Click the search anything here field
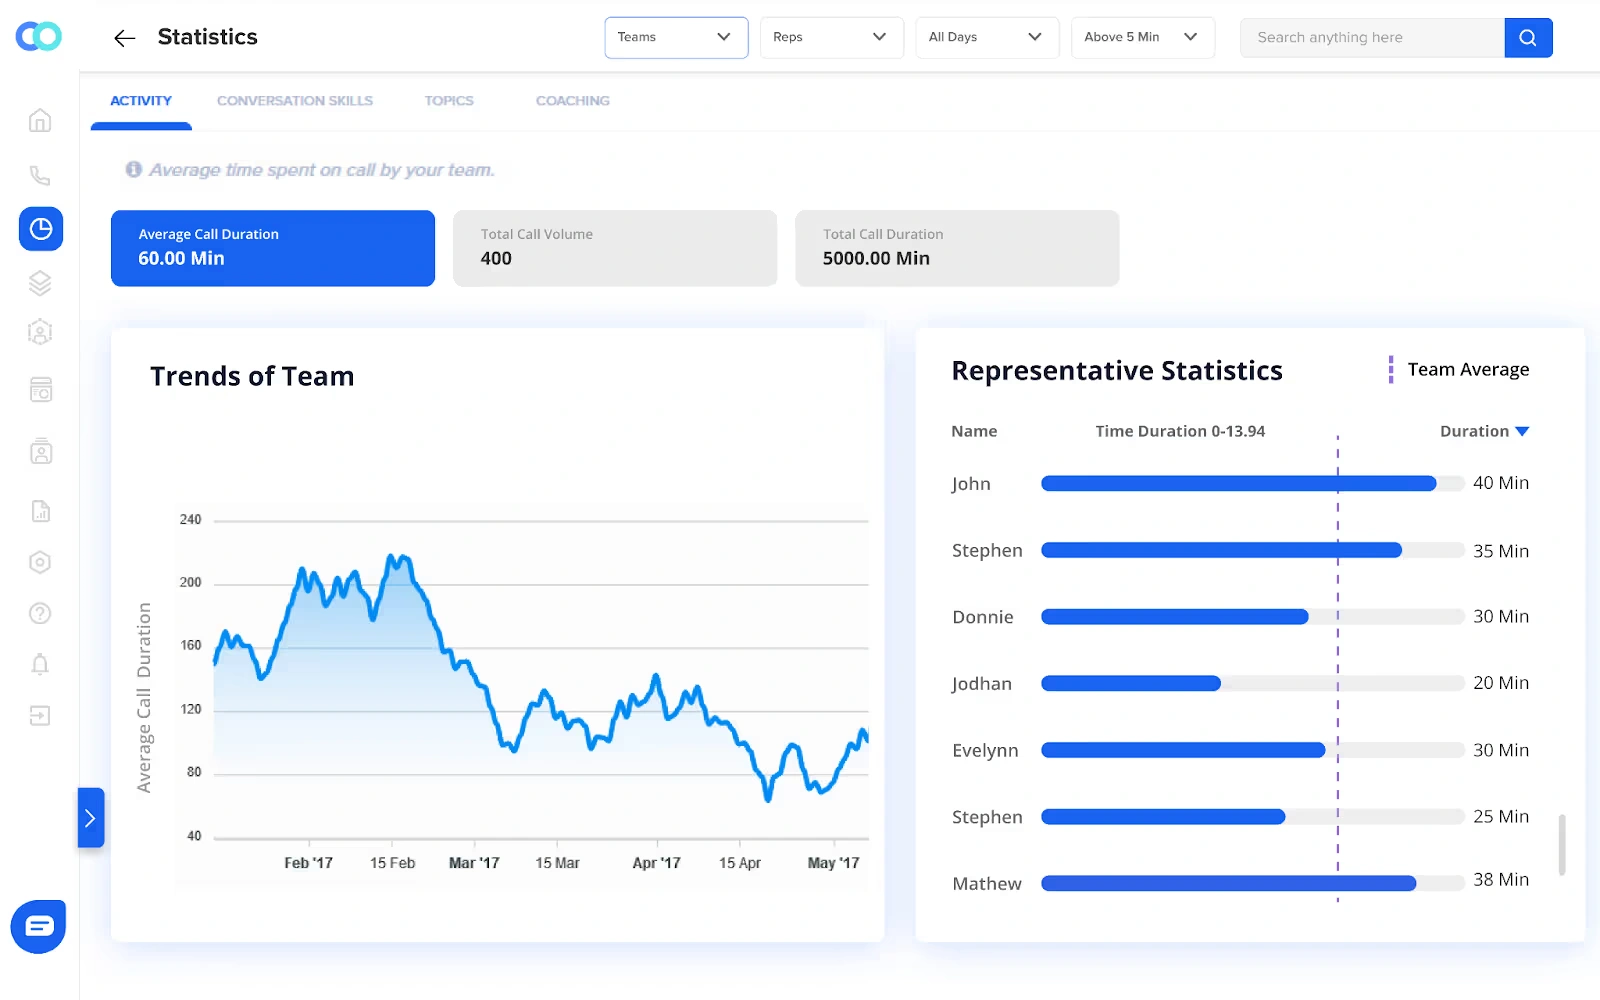1600x1000 pixels. point(1372,38)
